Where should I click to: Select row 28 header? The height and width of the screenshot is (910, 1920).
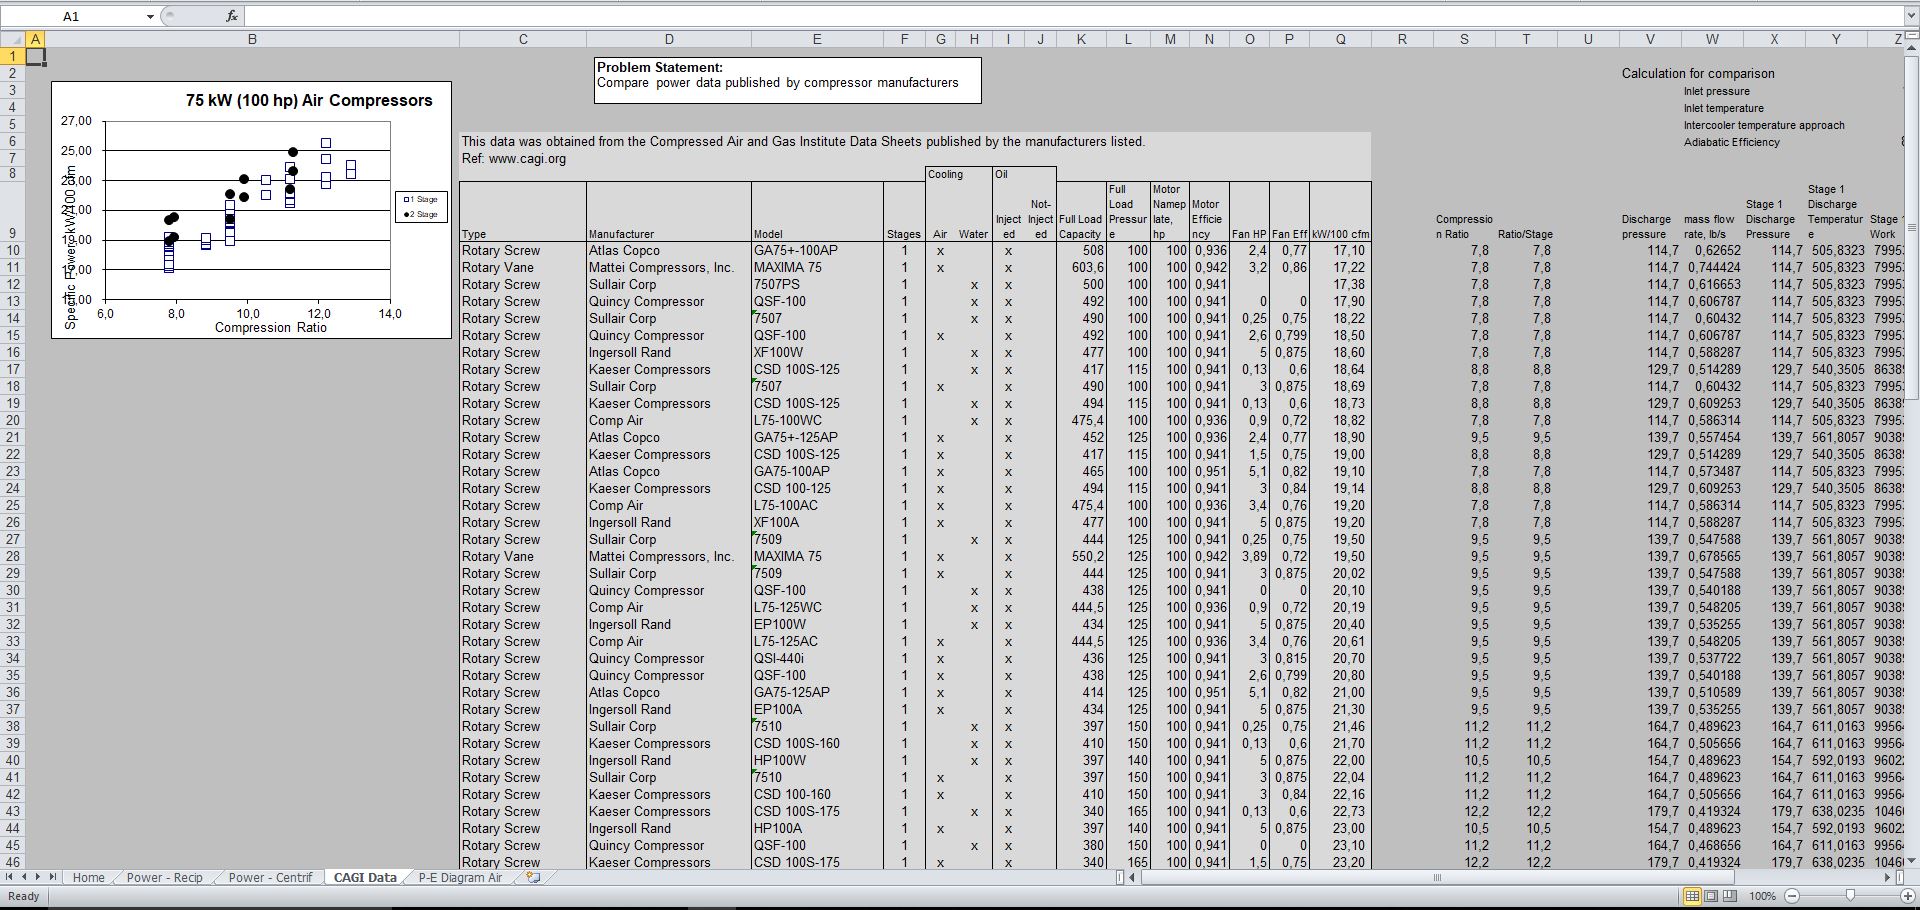coord(12,556)
